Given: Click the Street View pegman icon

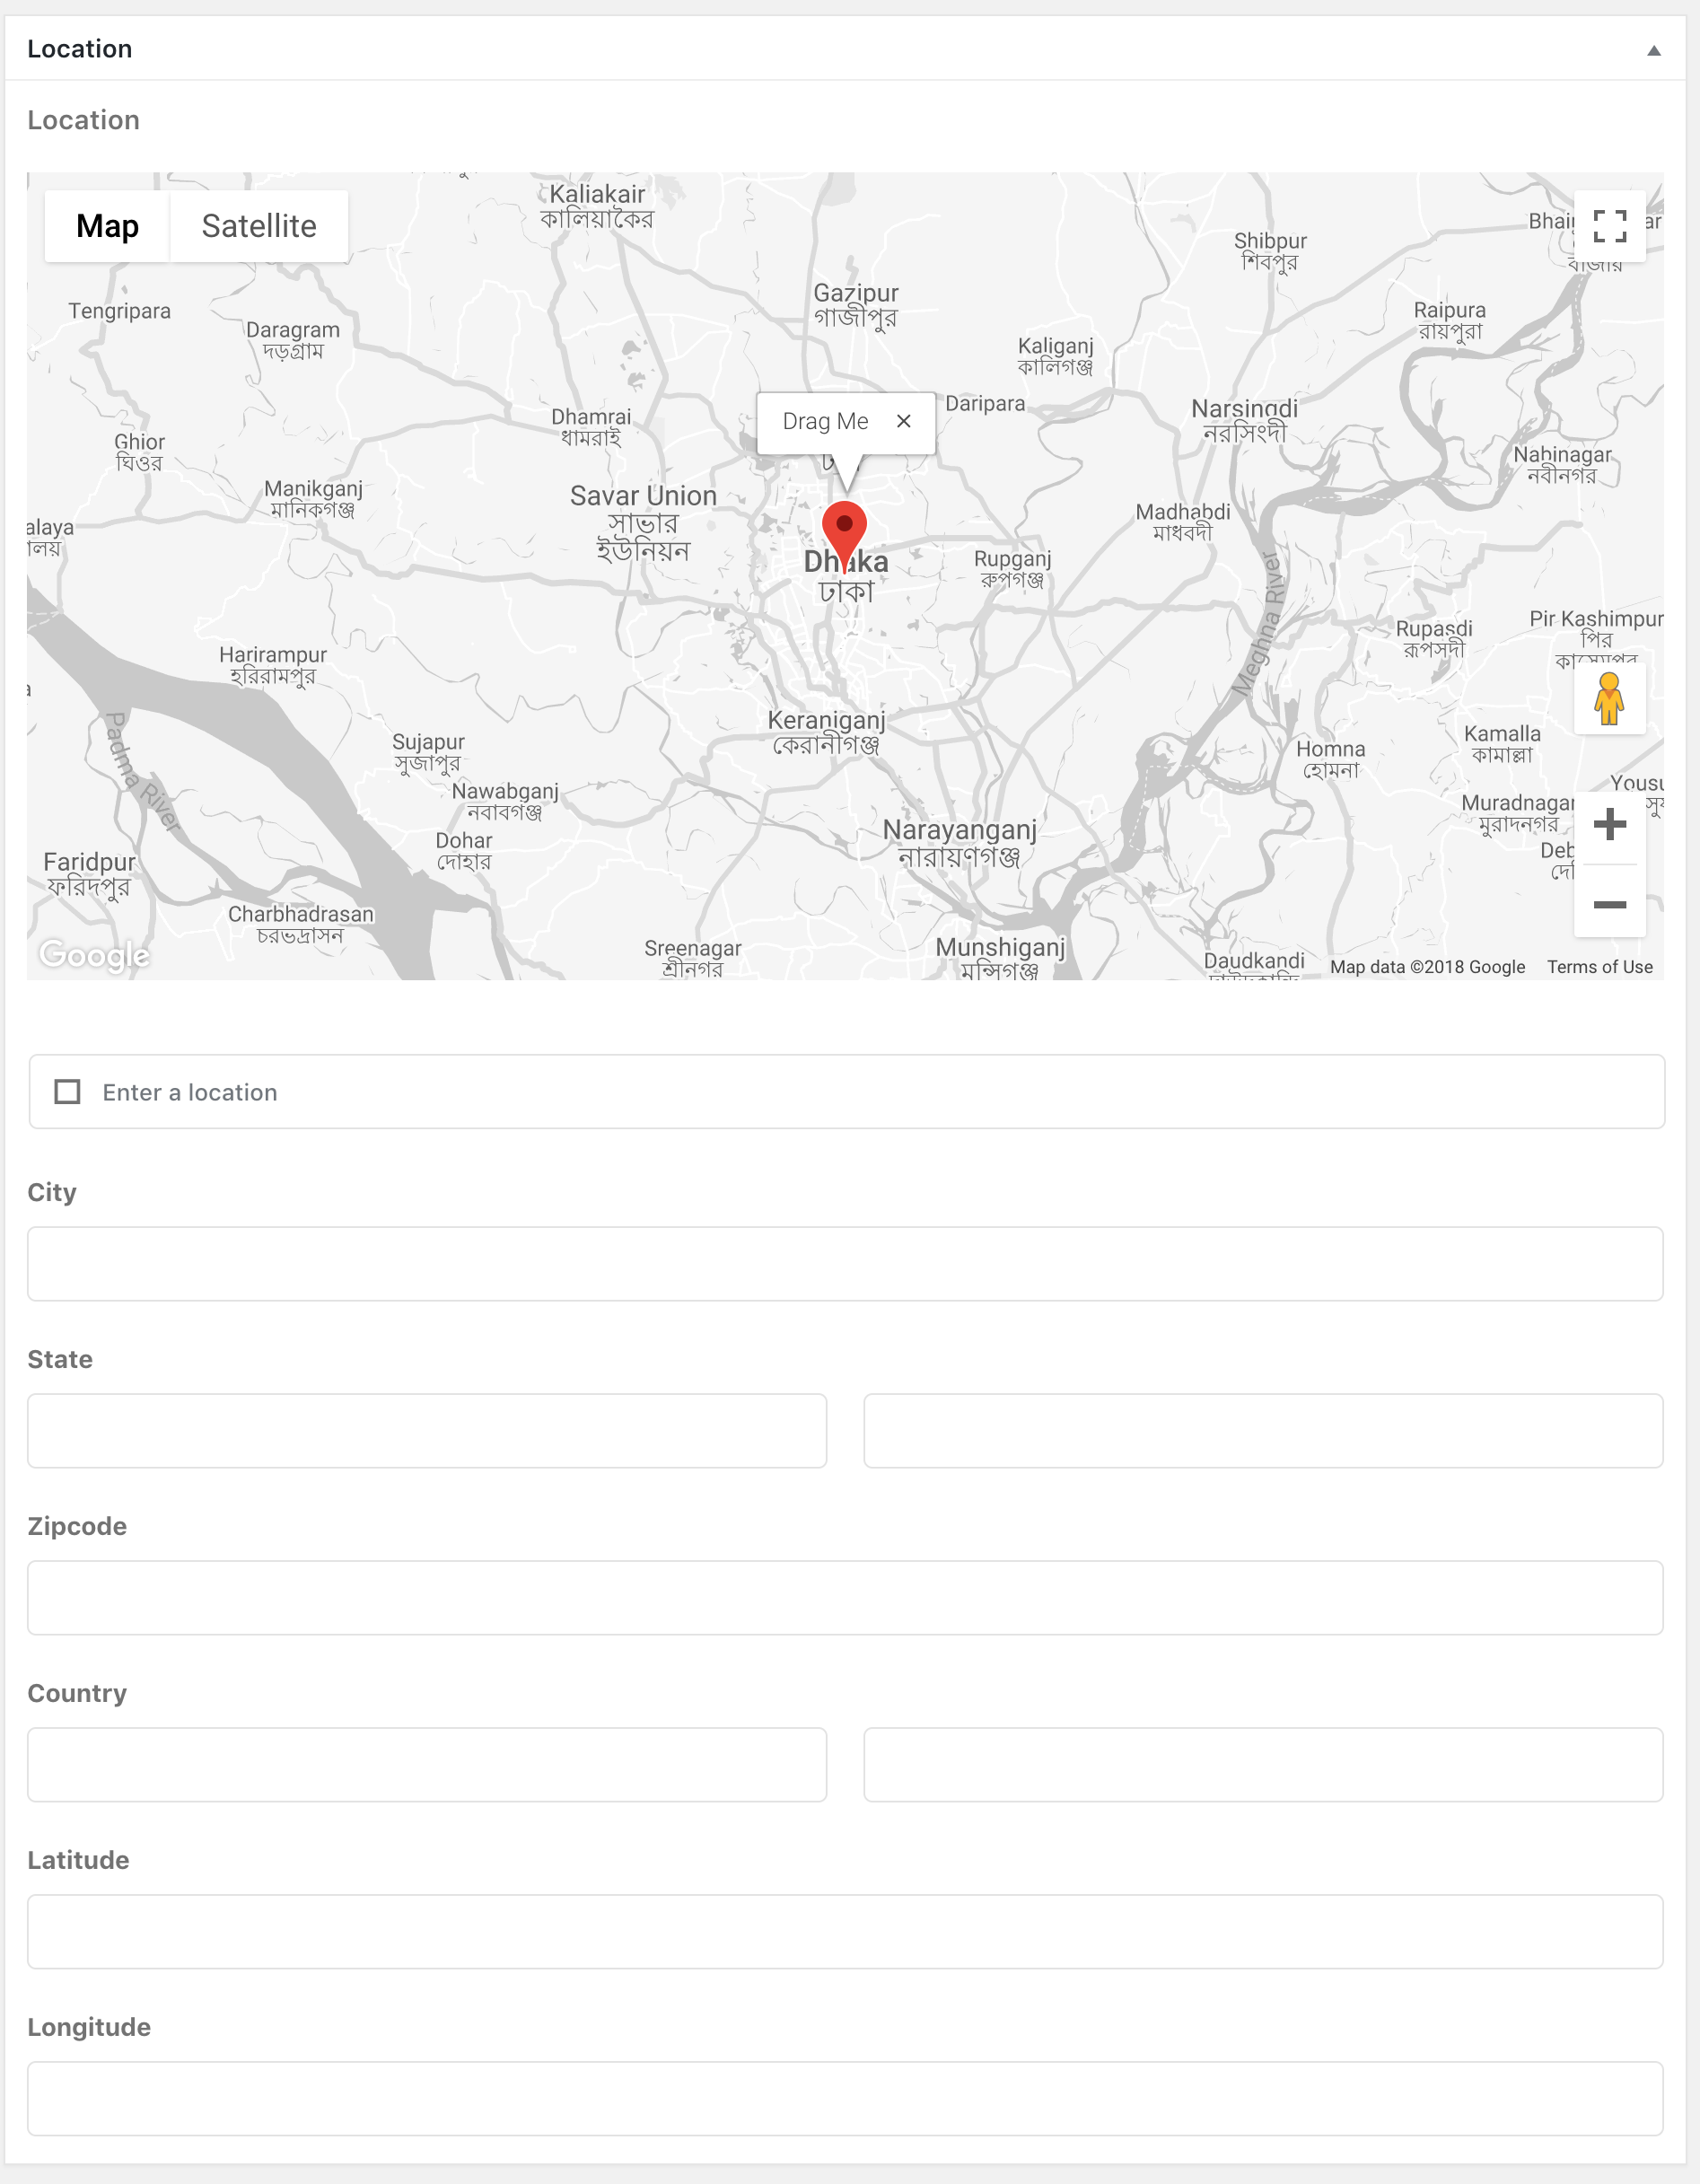Looking at the screenshot, I should coord(1609,699).
